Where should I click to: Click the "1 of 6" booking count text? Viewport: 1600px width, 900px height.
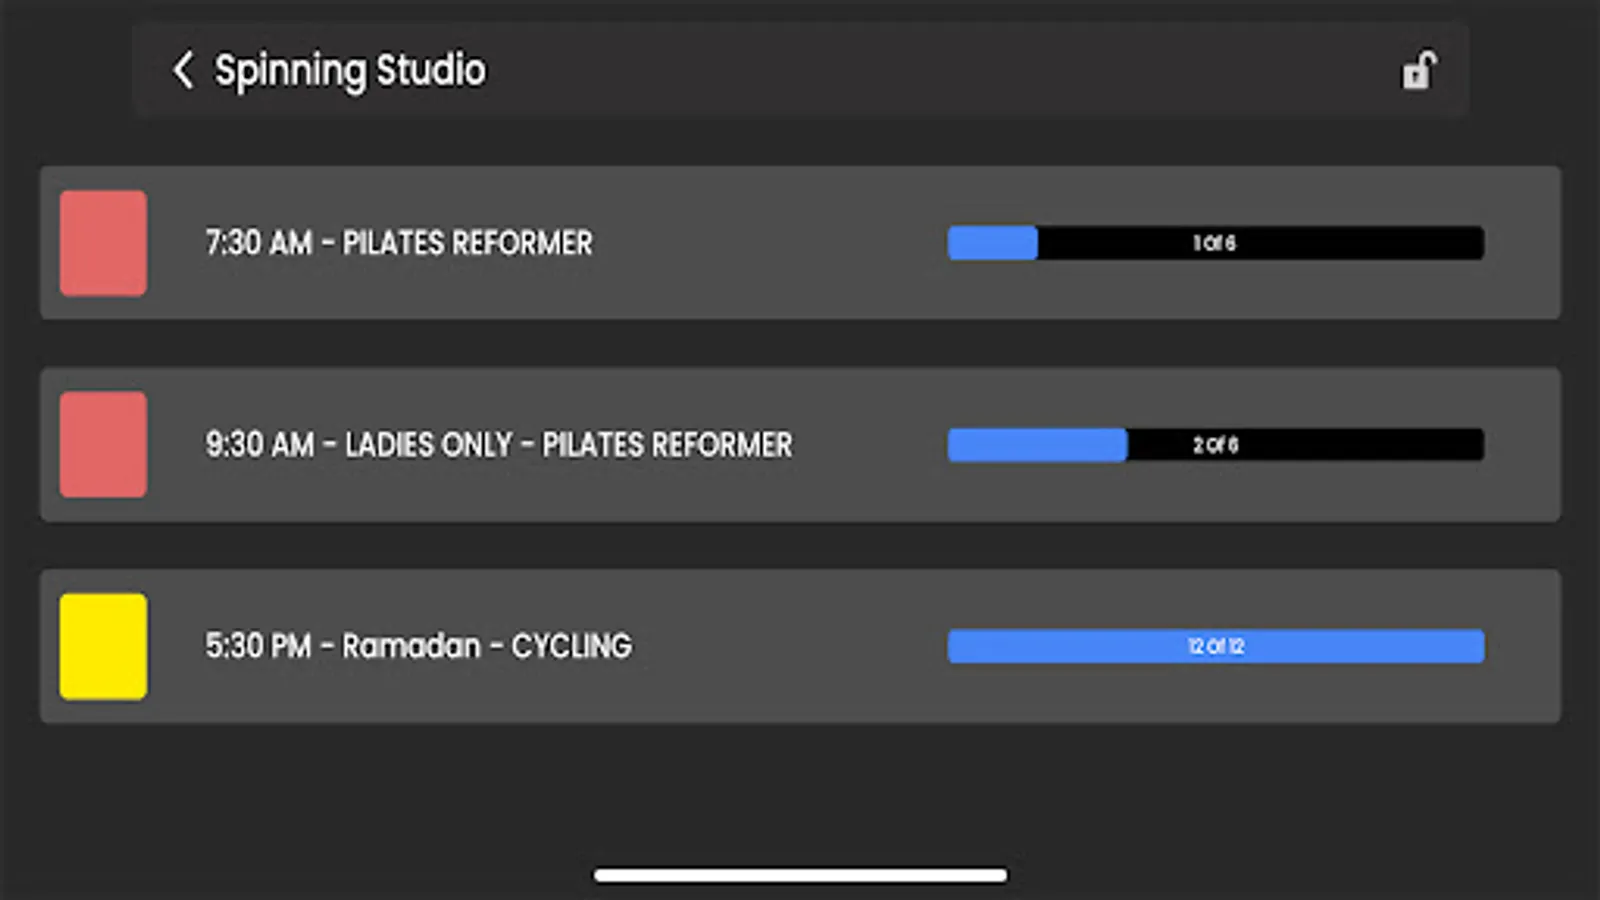1214,243
